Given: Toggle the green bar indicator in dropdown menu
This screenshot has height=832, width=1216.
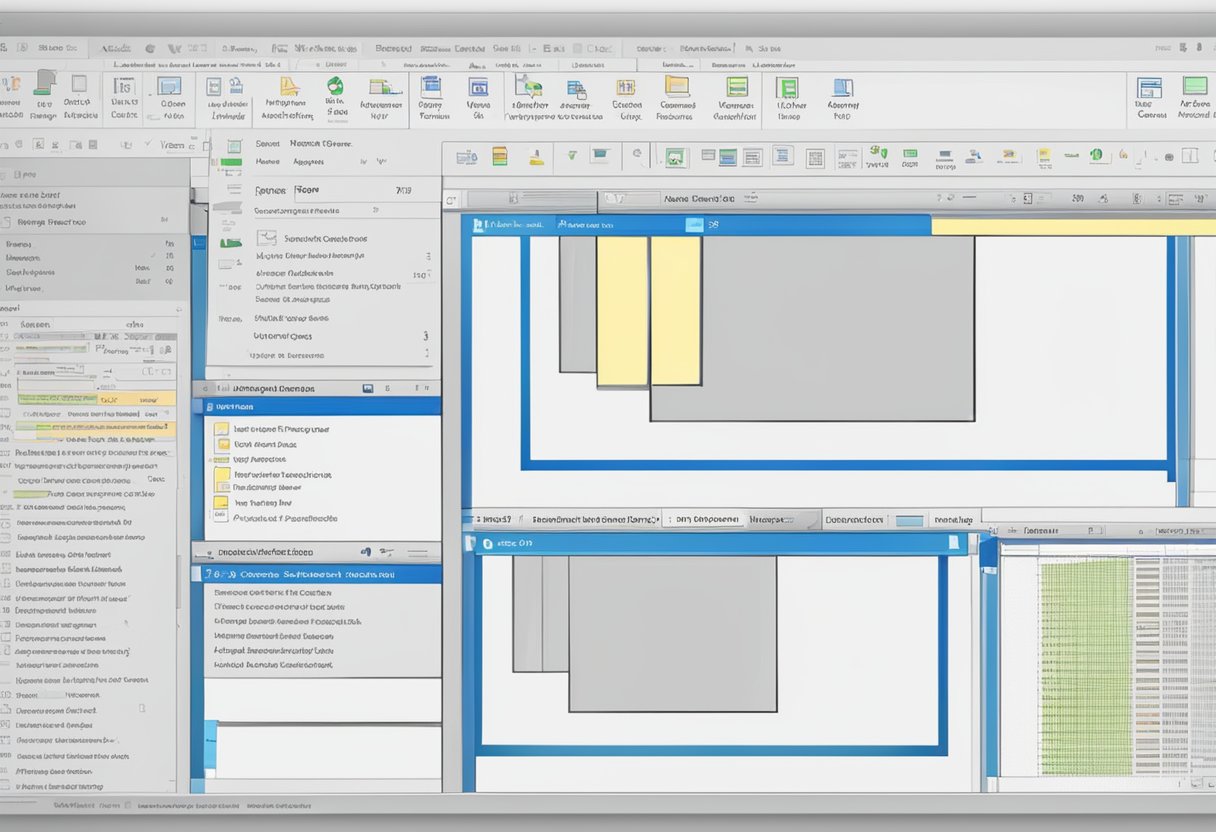Looking at the screenshot, I should pos(231,162).
